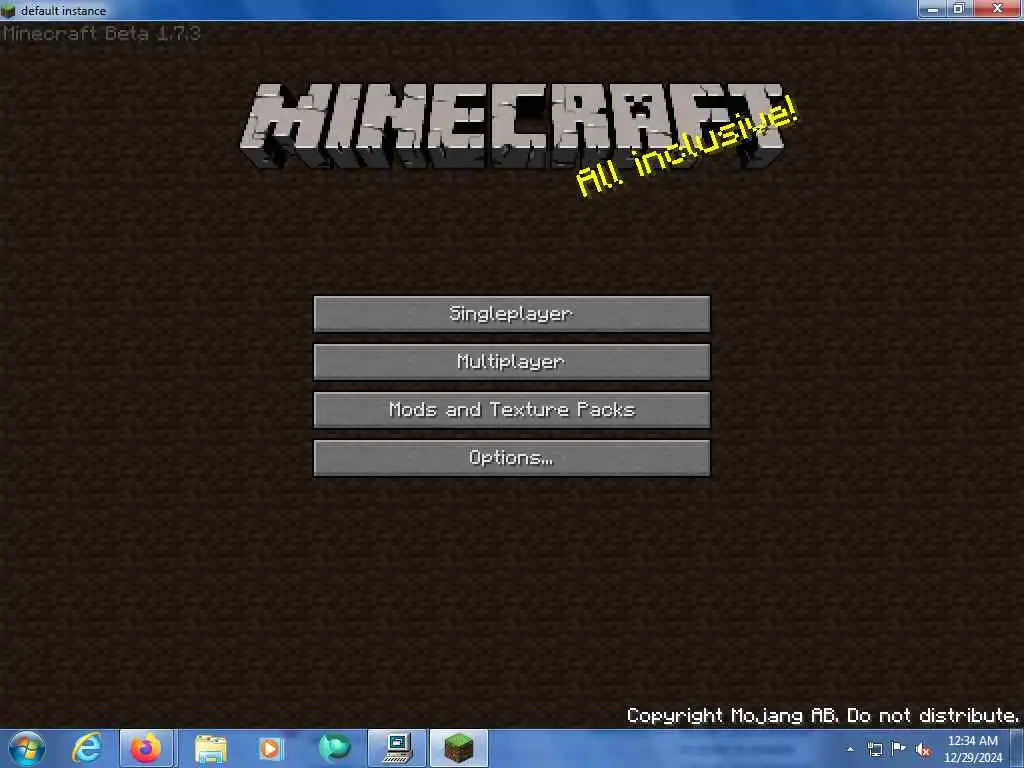Open the Multiplayer menu

(511, 362)
